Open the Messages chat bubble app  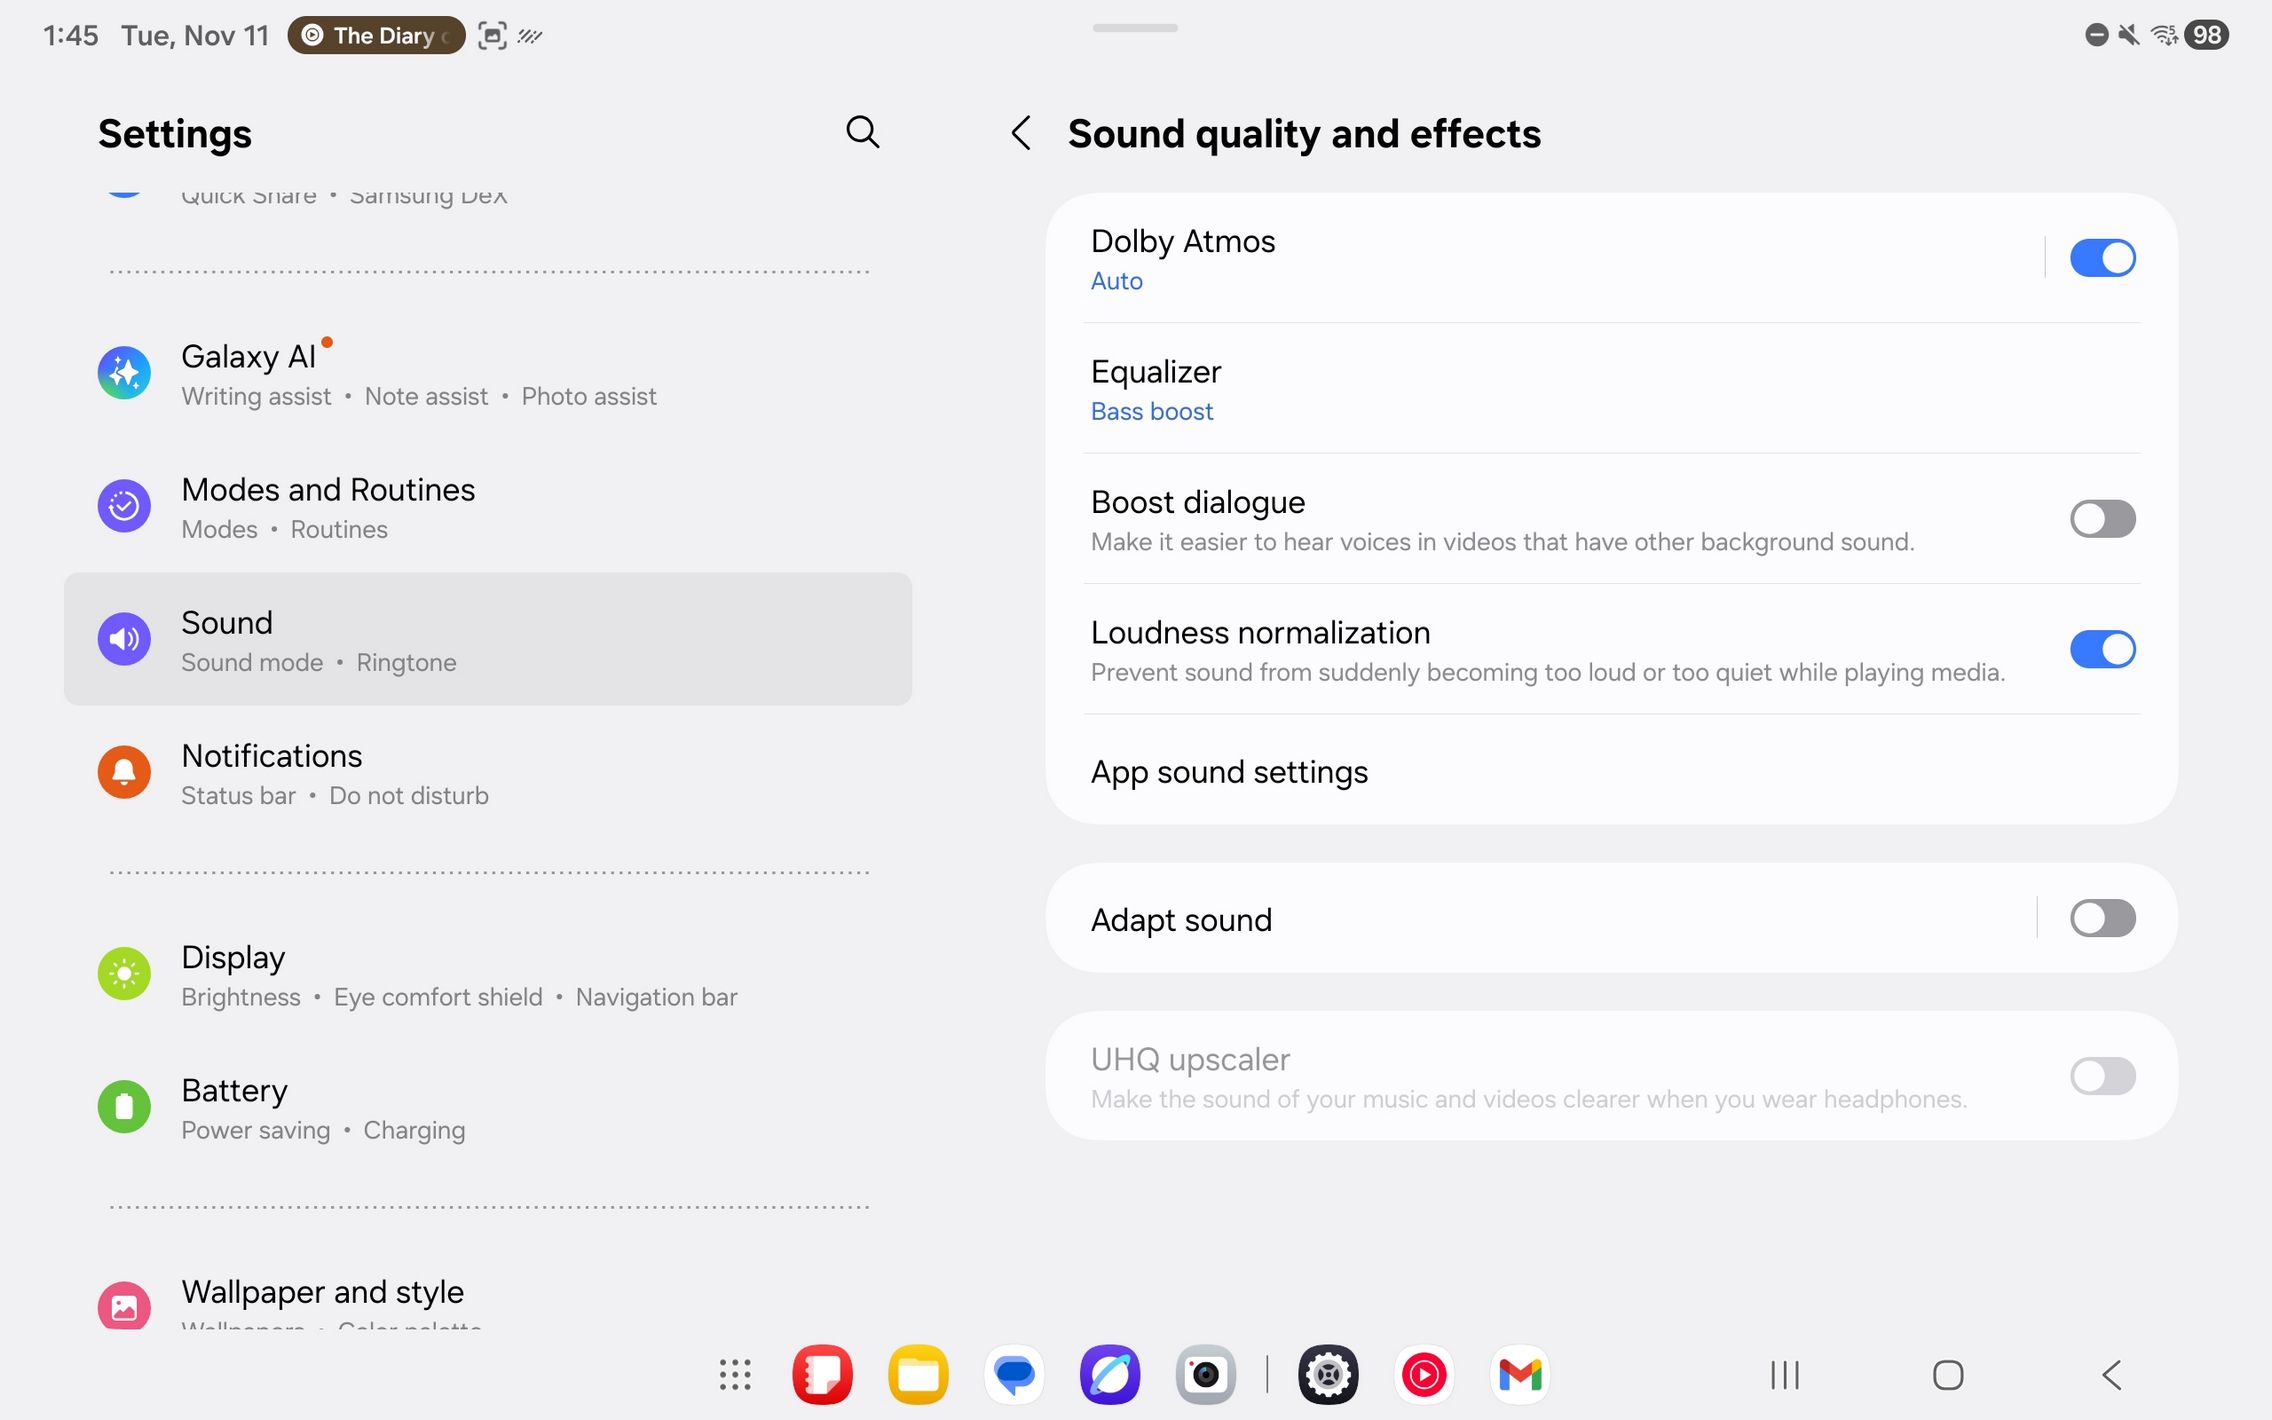click(x=1014, y=1375)
